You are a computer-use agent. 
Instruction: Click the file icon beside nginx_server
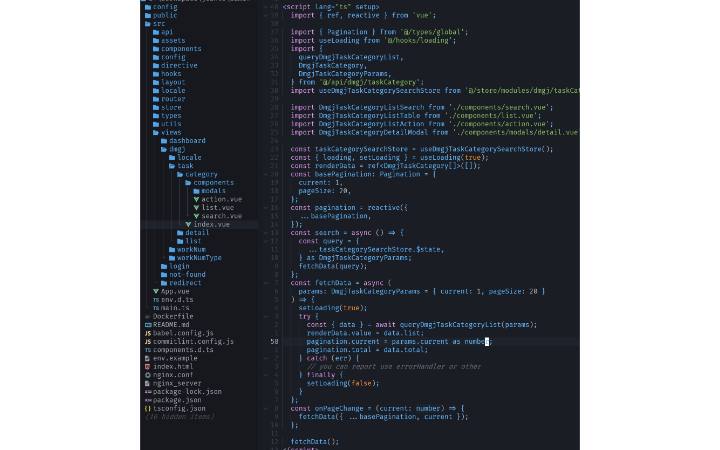point(148,383)
